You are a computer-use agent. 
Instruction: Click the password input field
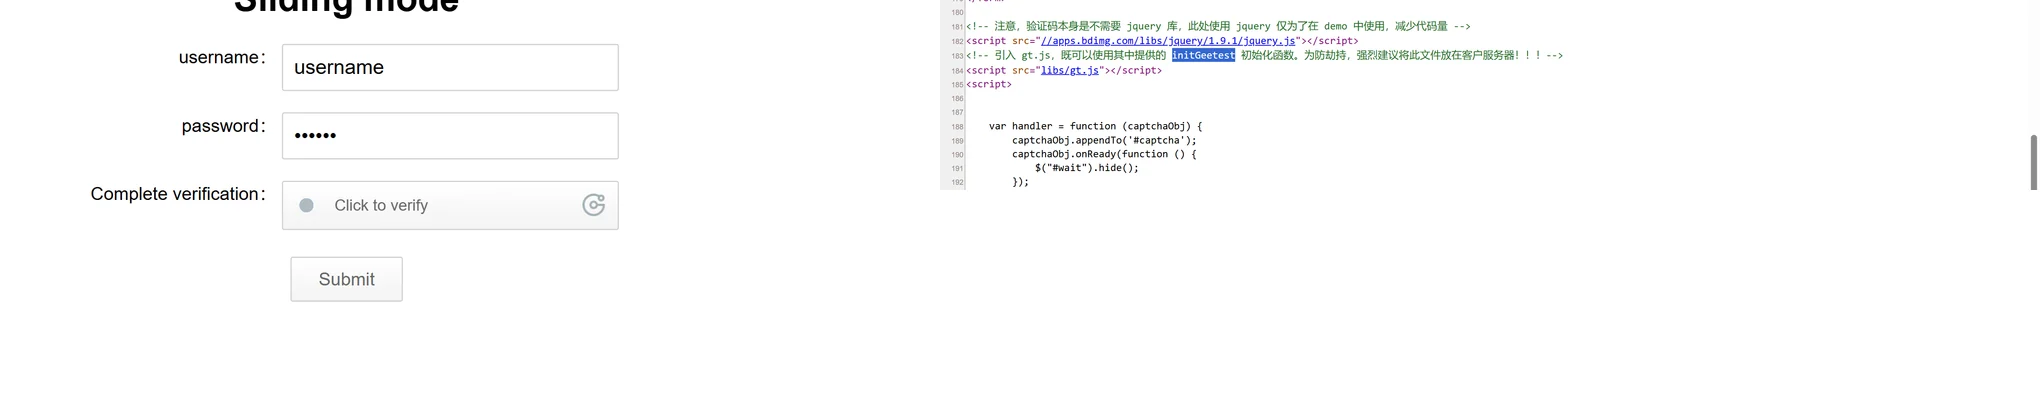tap(450, 136)
